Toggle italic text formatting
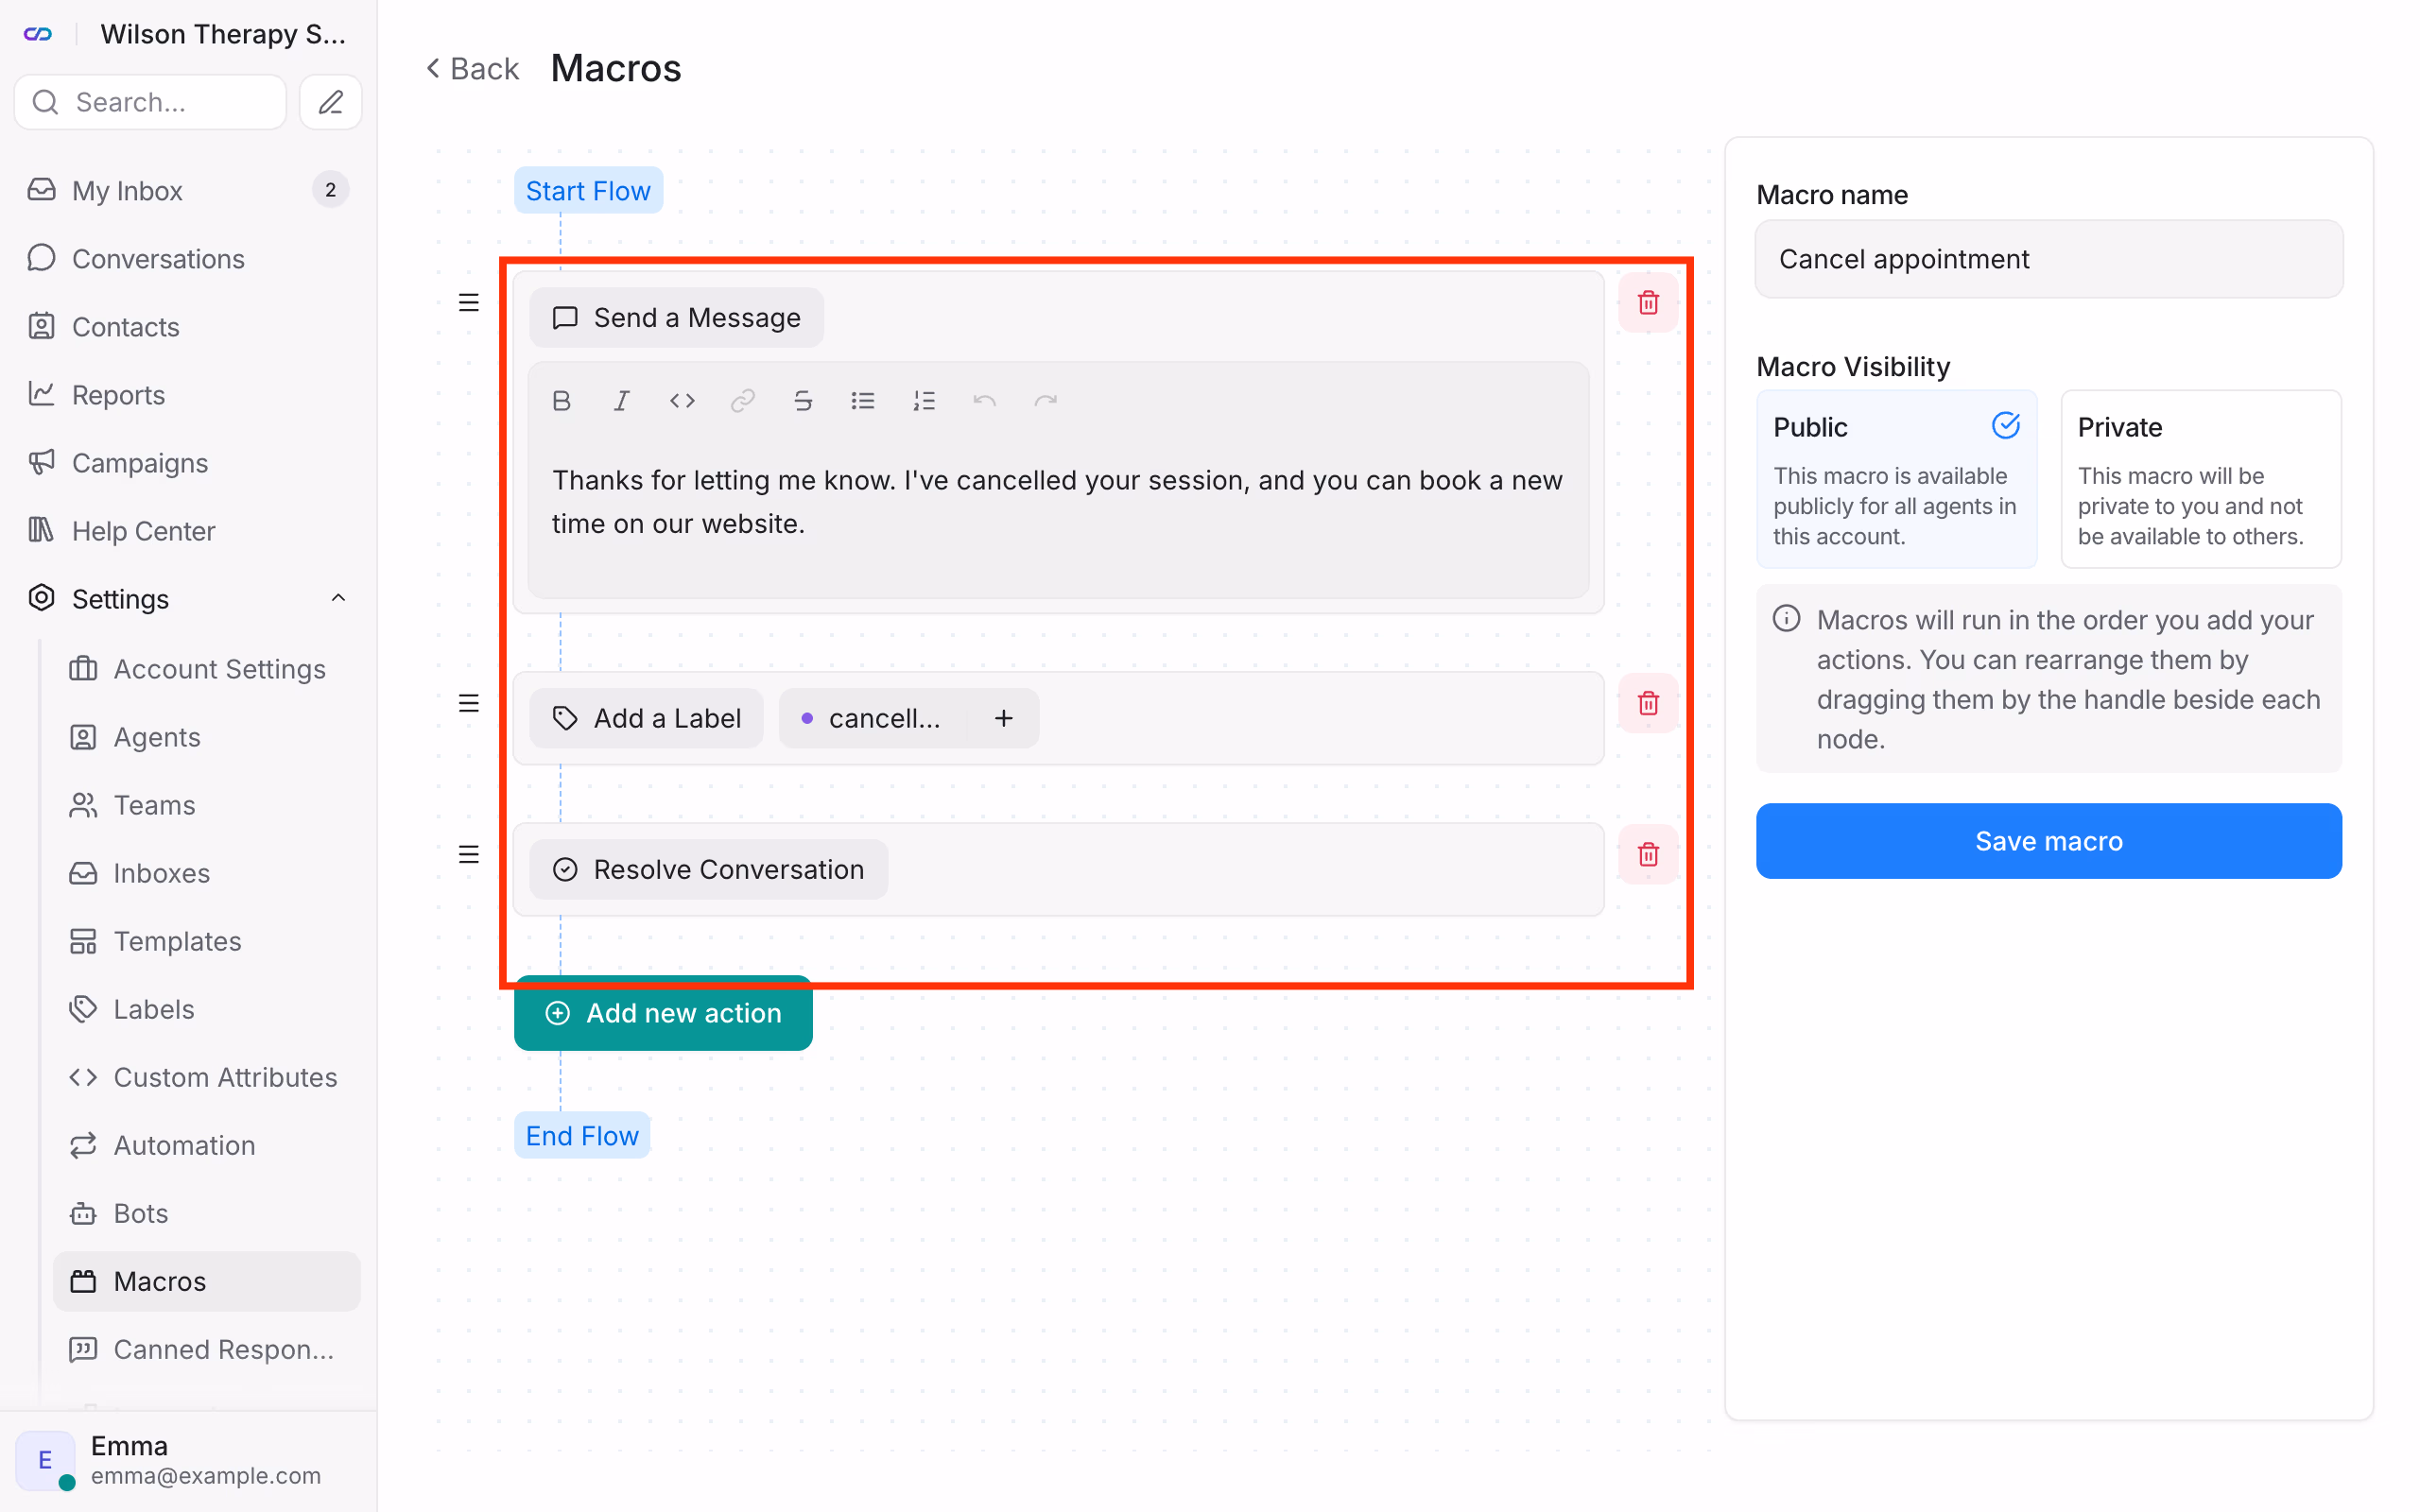This screenshot has height=1512, width=2420. pos(621,401)
